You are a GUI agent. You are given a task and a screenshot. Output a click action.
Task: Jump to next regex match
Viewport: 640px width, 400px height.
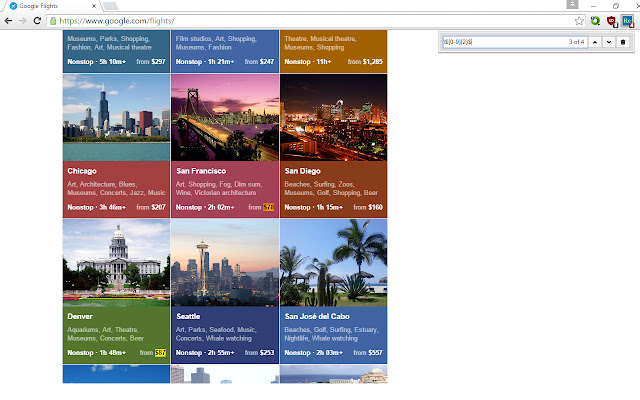coord(608,42)
